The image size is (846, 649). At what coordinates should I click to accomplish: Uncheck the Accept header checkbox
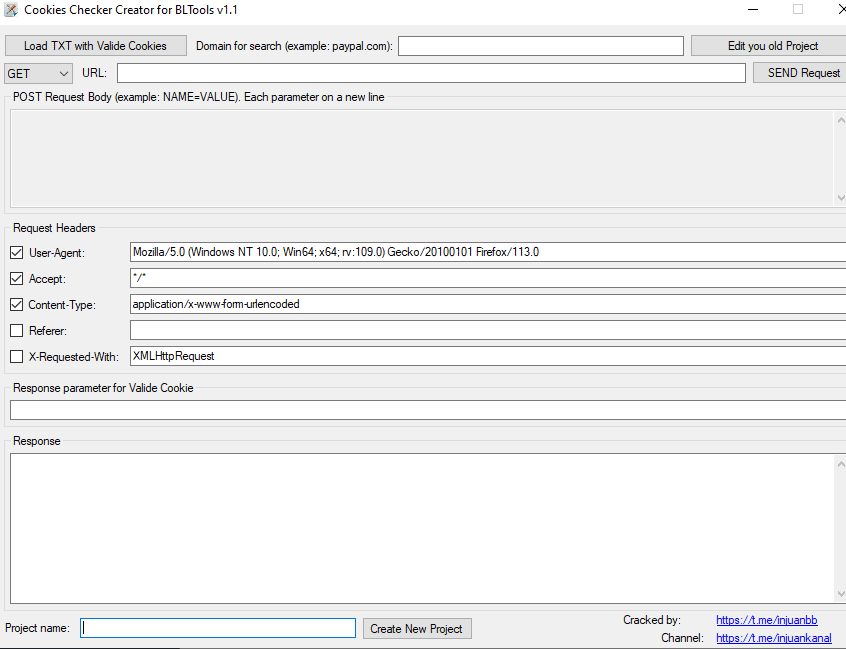[x=17, y=278]
